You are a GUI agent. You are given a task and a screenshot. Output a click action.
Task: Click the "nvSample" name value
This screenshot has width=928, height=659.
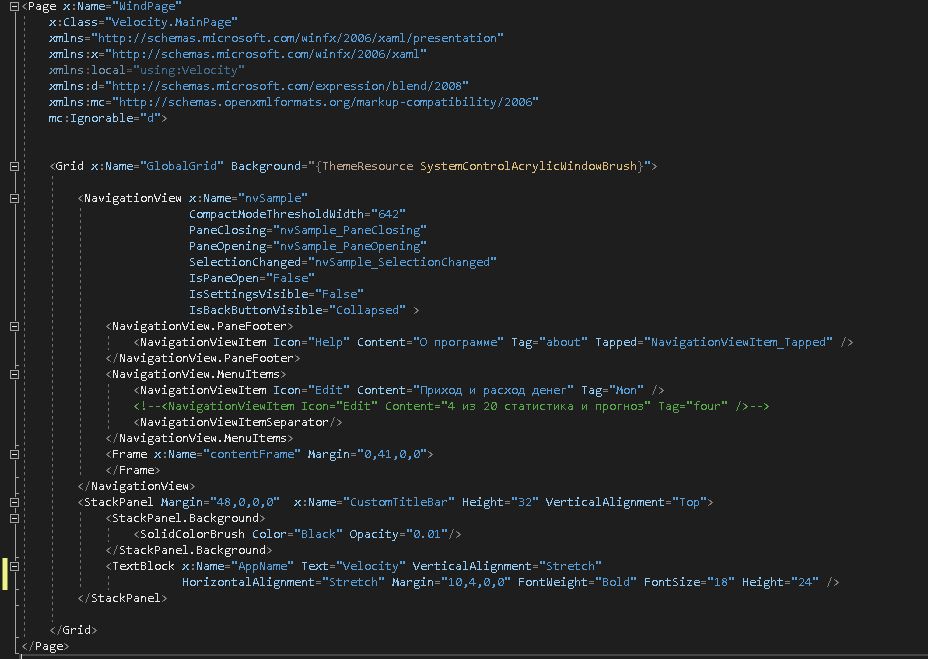273,198
